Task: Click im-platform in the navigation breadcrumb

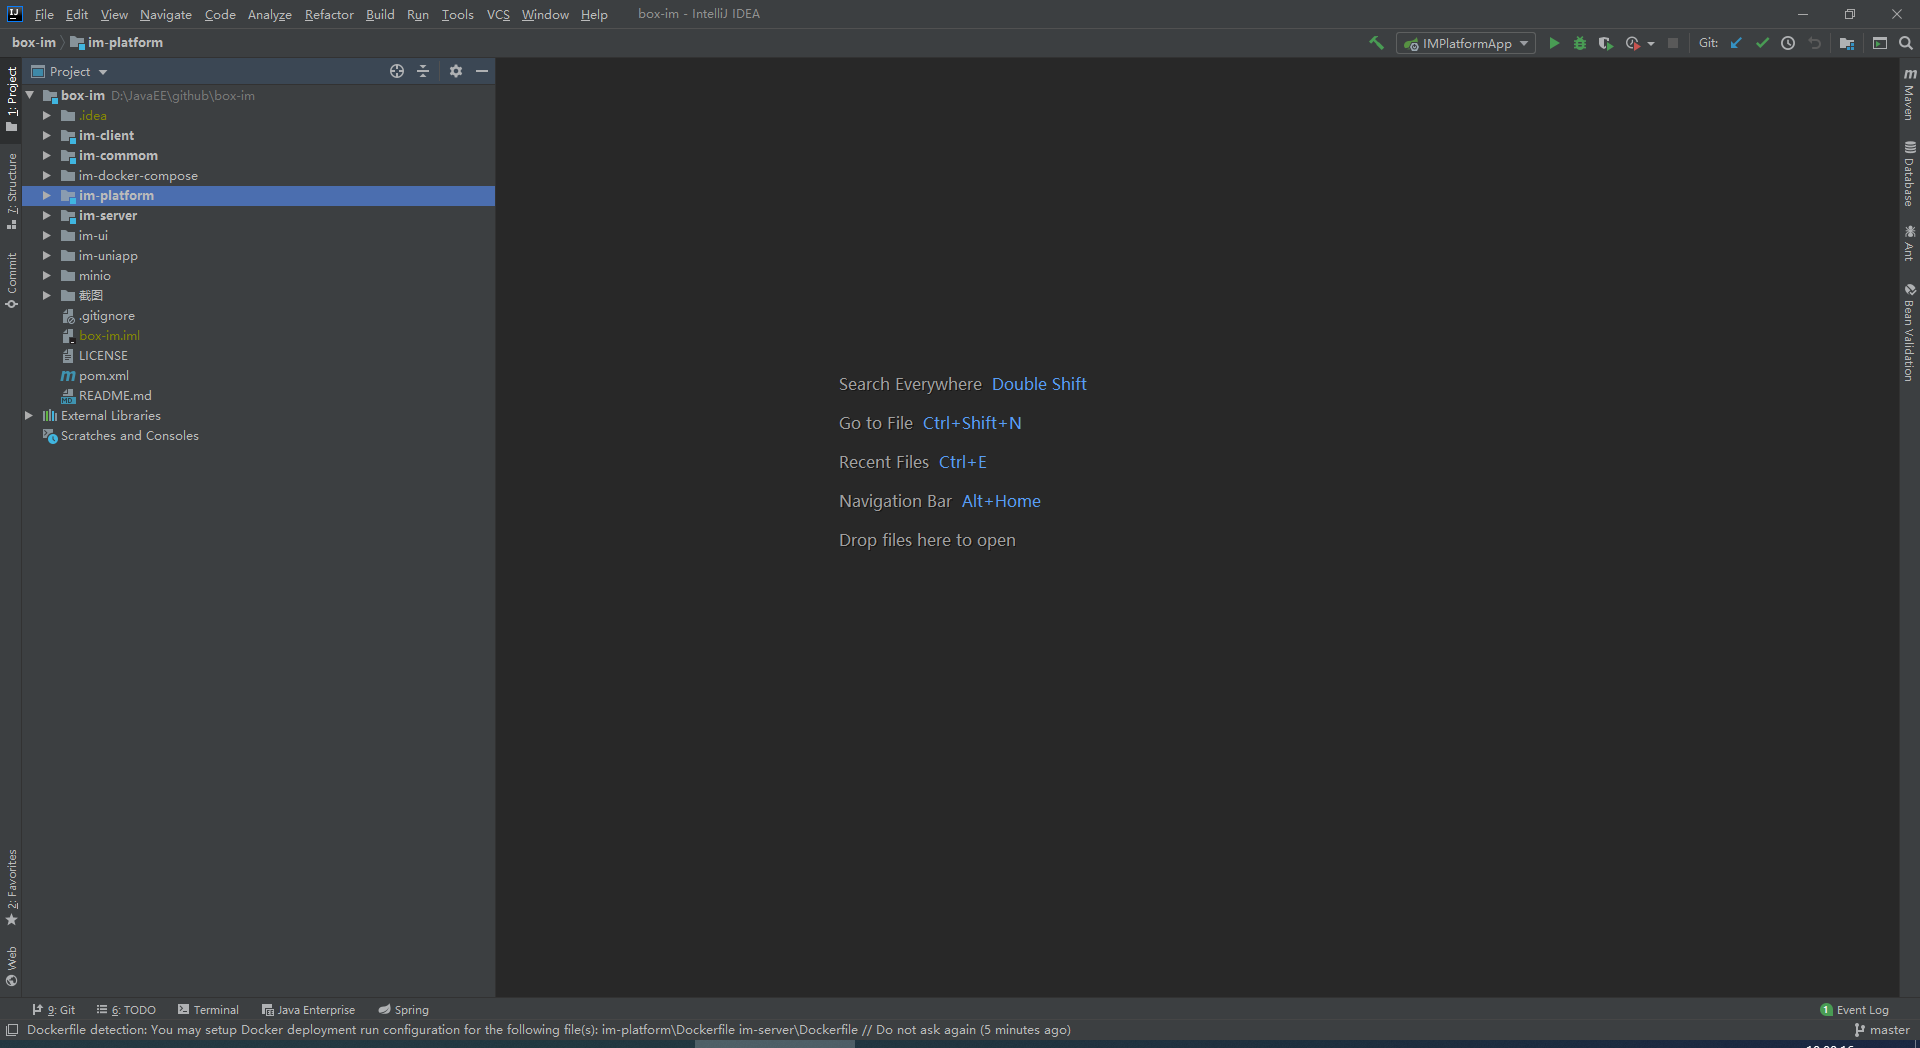Action: tap(116, 42)
